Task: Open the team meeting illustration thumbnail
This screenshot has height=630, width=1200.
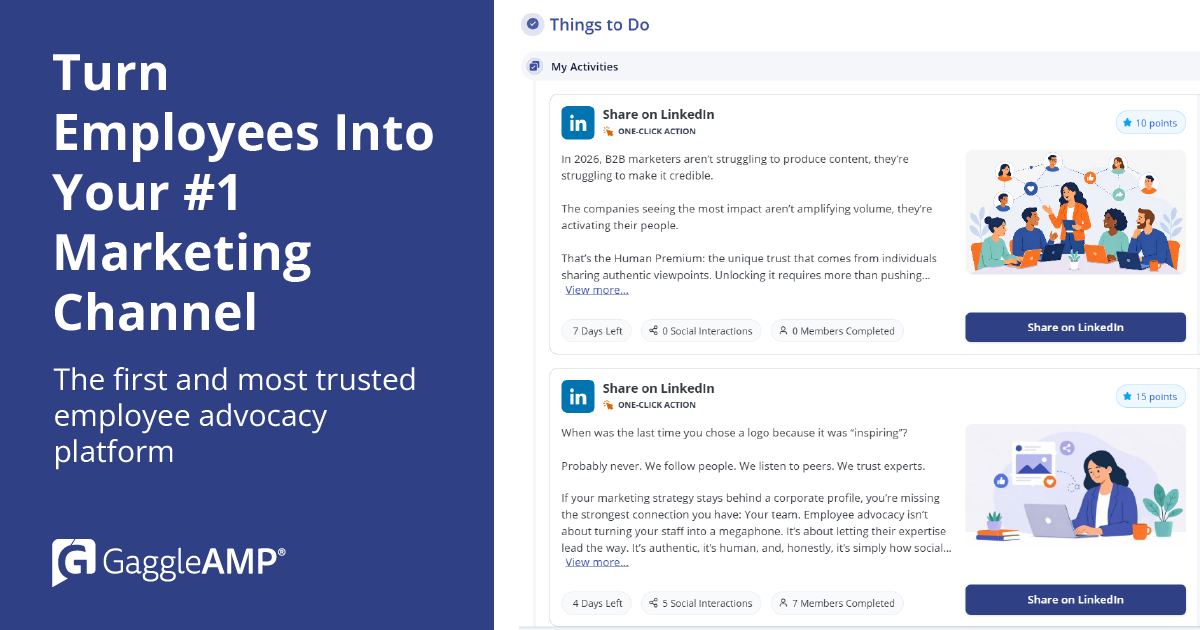Action: click(x=1075, y=213)
